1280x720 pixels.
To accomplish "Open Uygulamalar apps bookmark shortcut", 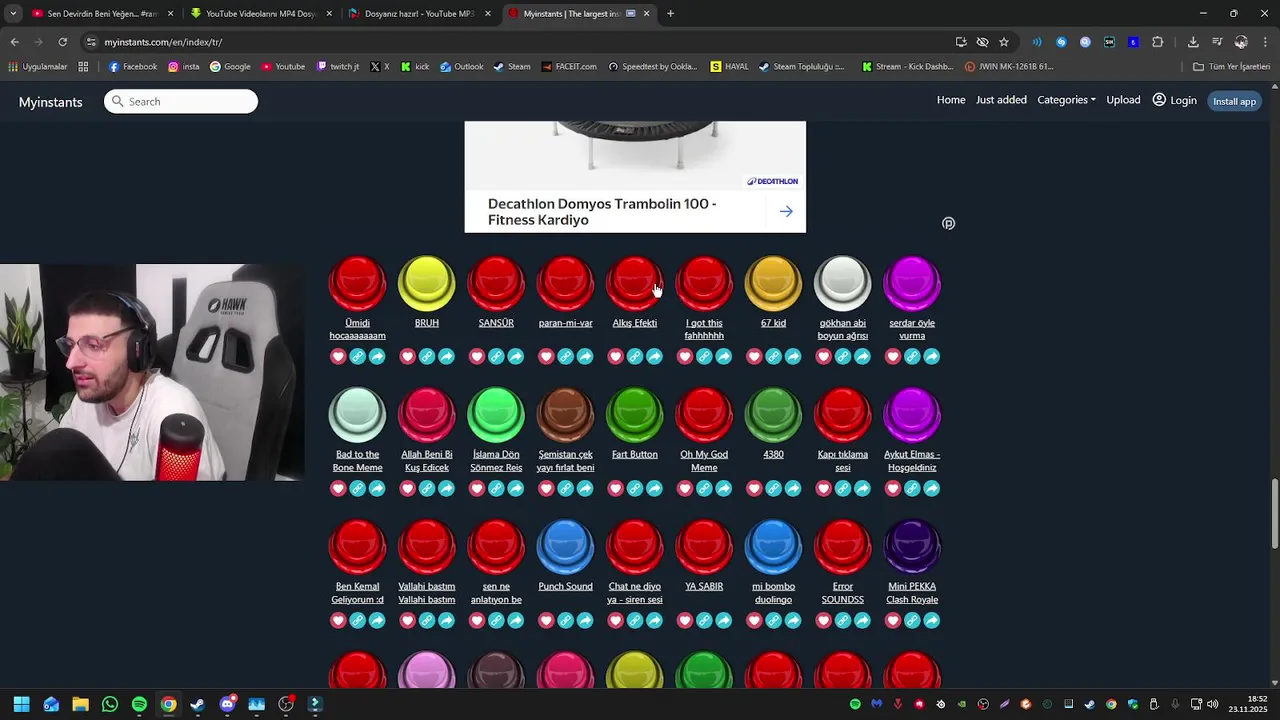I will (x=38, y=67).
